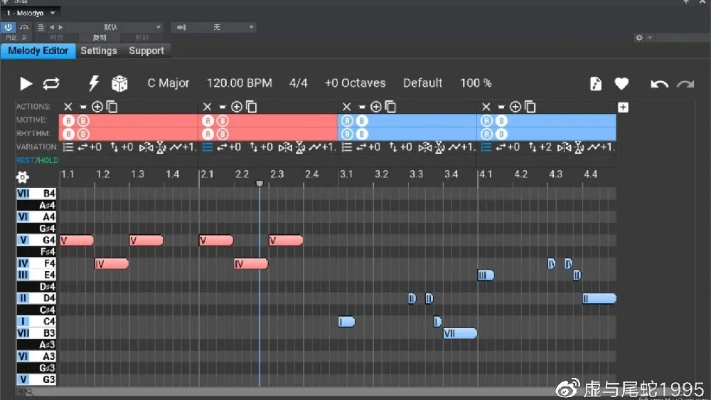
Task: Open the C Major key selector
Action: (x=170, y=83)
